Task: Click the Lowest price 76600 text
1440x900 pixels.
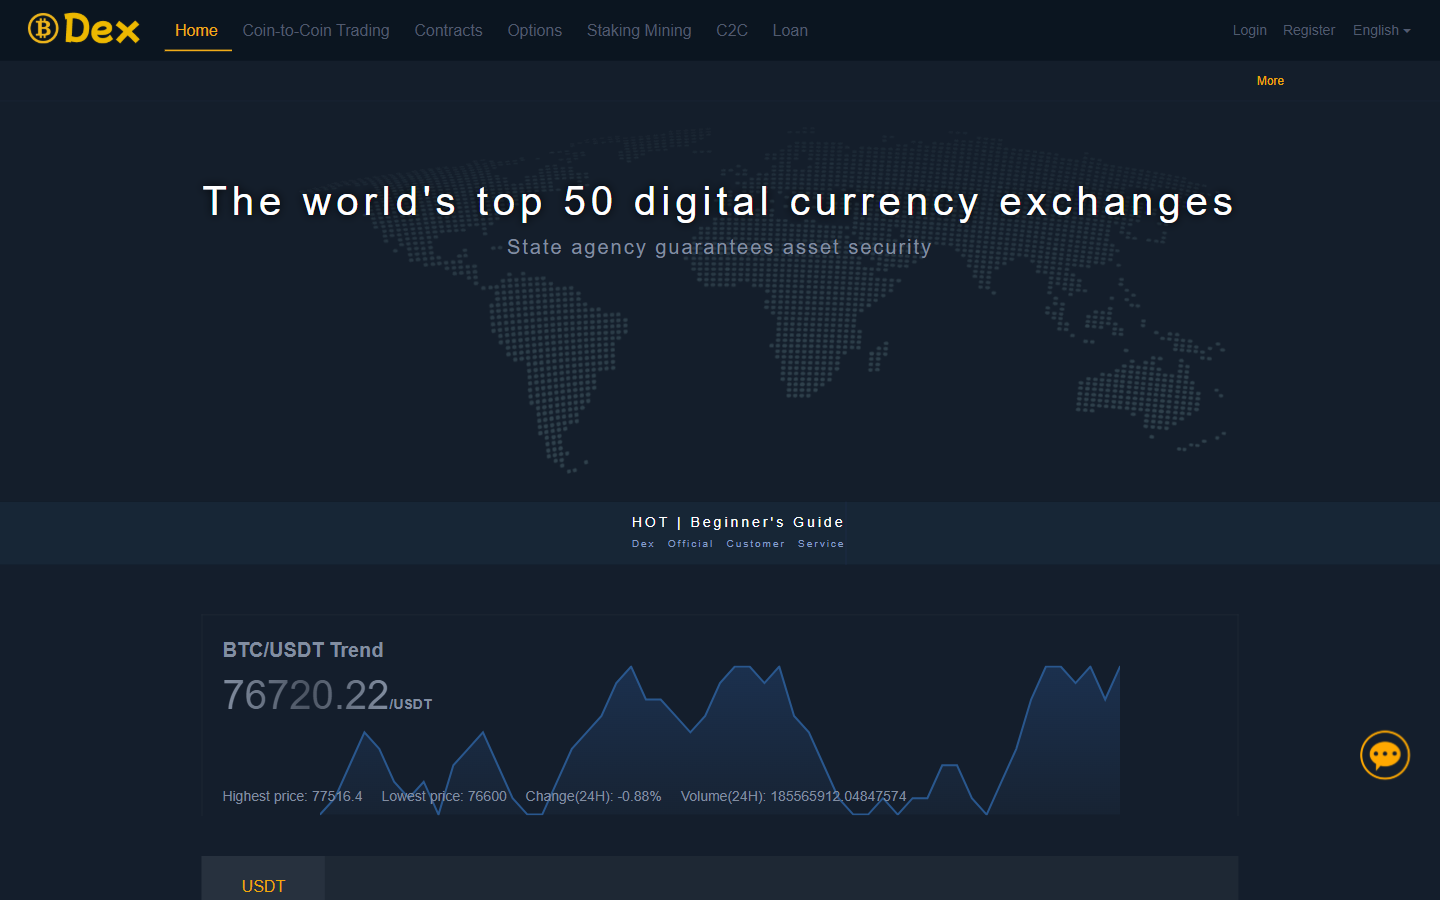Action: click(444, 796)
